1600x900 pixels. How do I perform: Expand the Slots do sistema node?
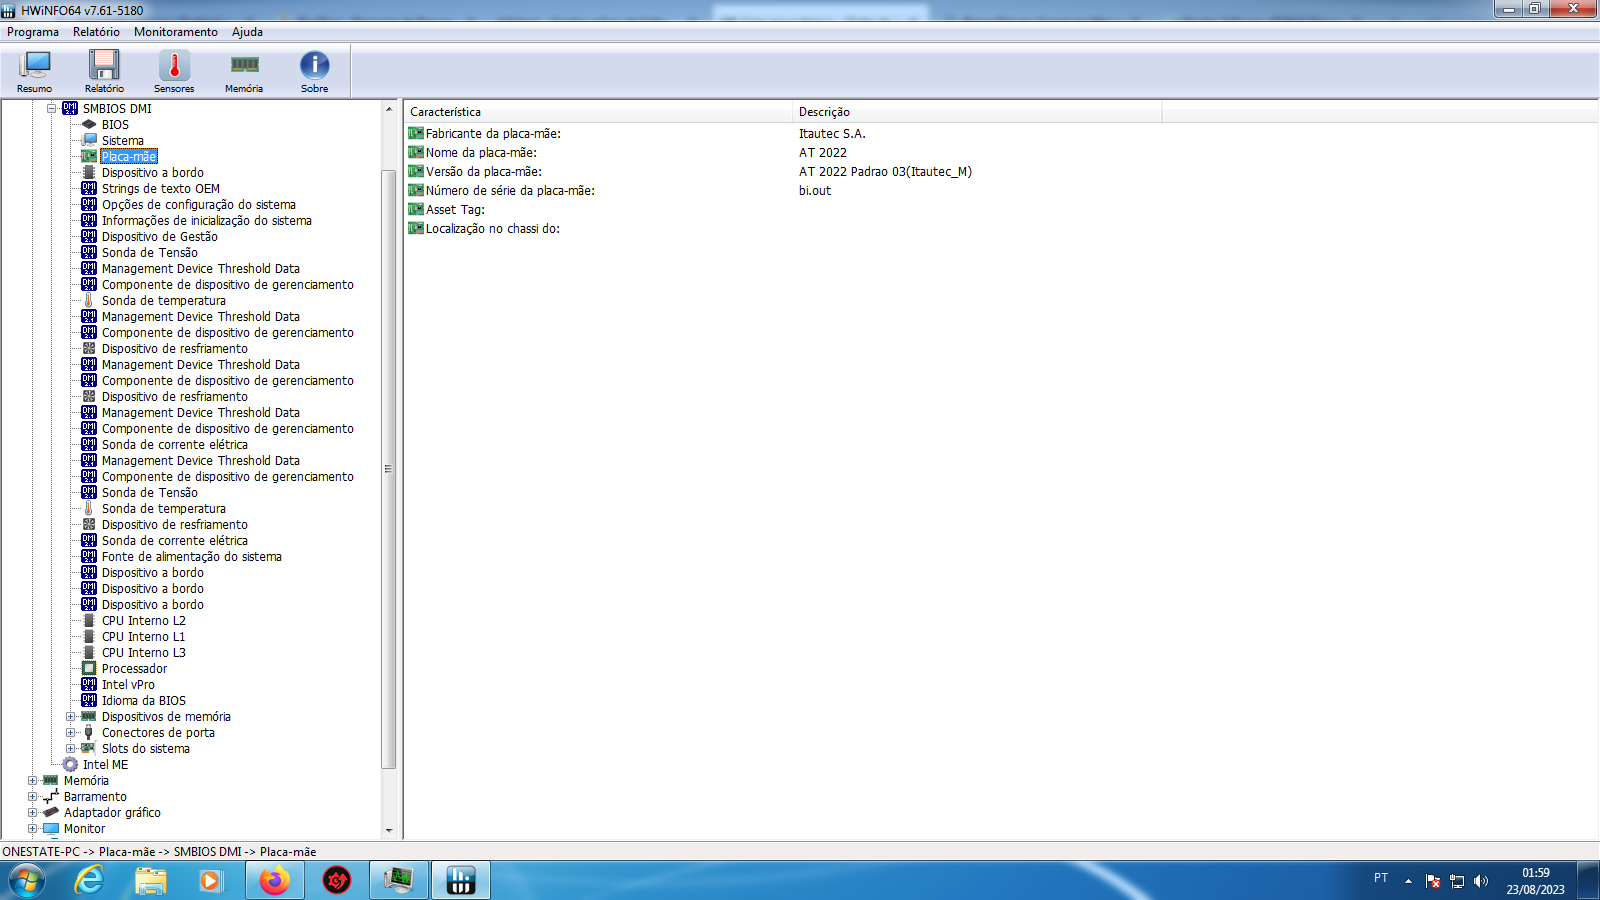coord(71,749)
